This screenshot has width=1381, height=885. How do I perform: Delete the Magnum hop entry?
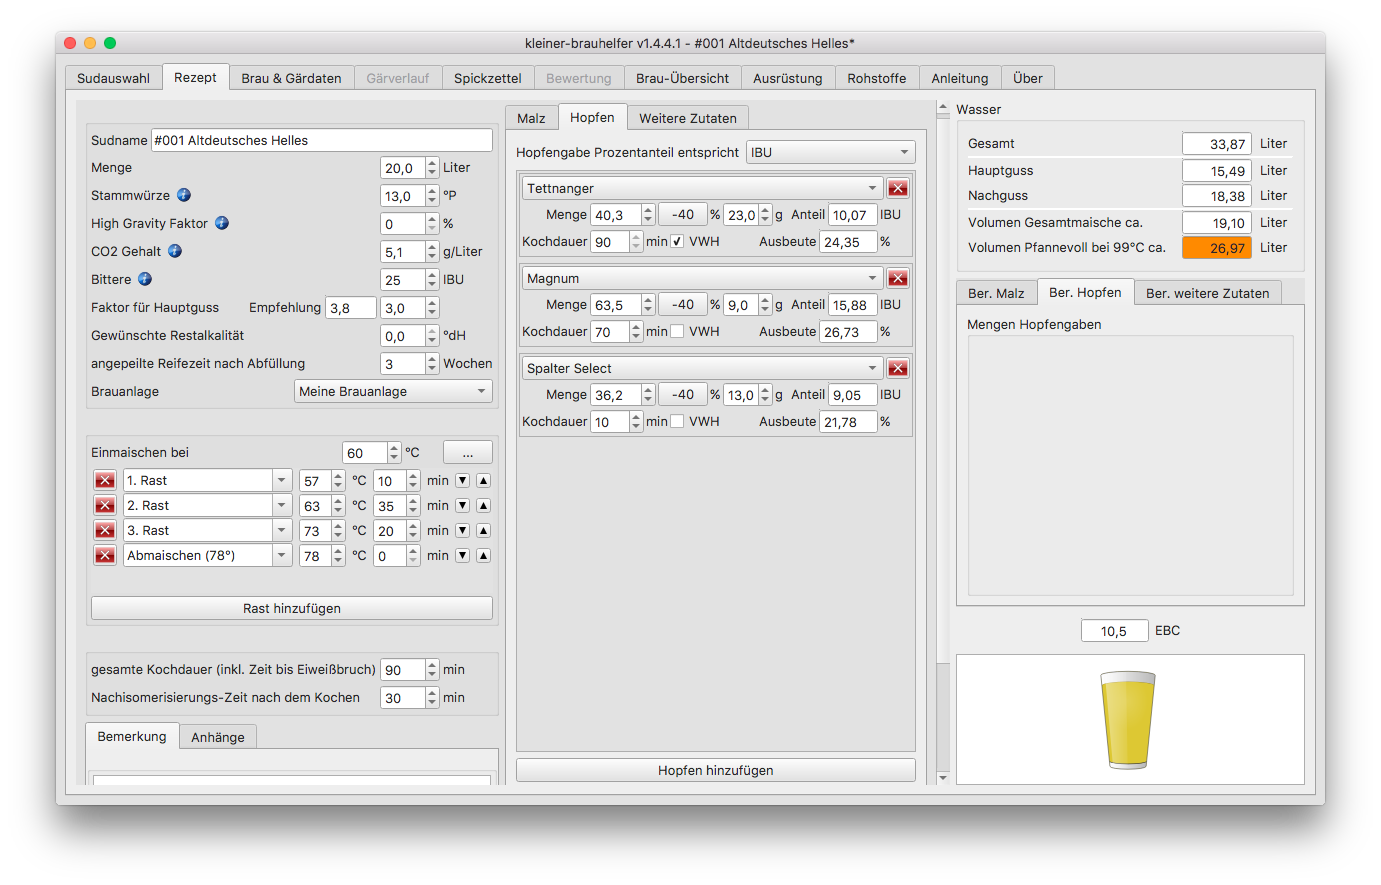click(x=897, y=278)
